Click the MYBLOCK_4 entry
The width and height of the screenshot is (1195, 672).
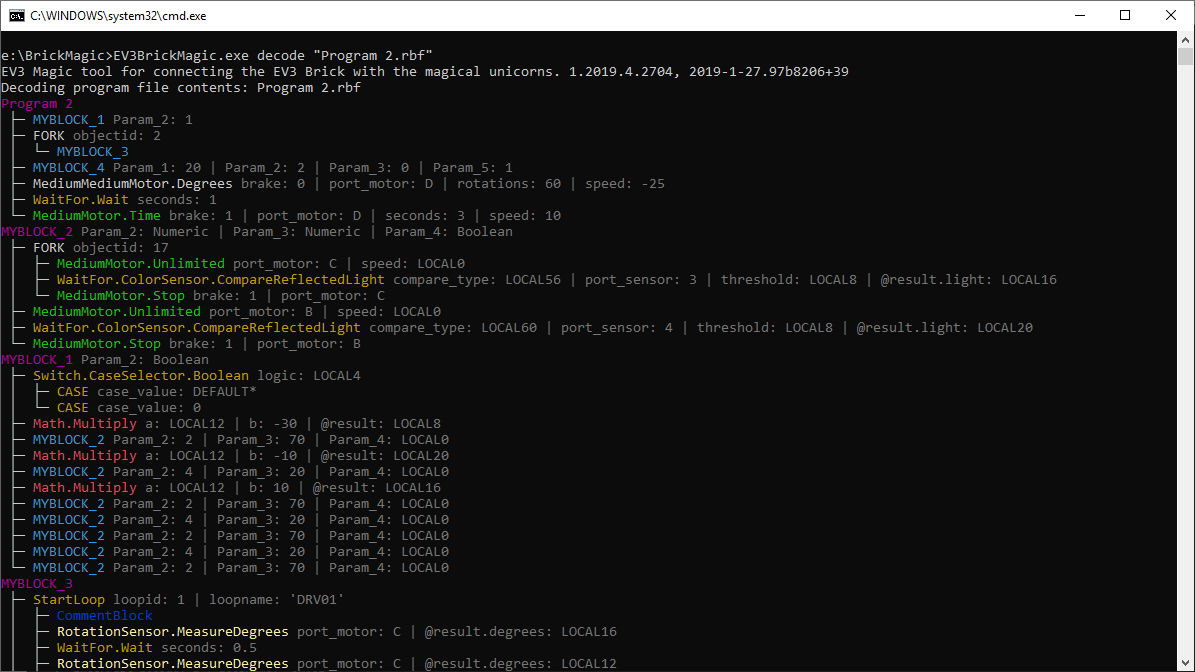point(68,168)
